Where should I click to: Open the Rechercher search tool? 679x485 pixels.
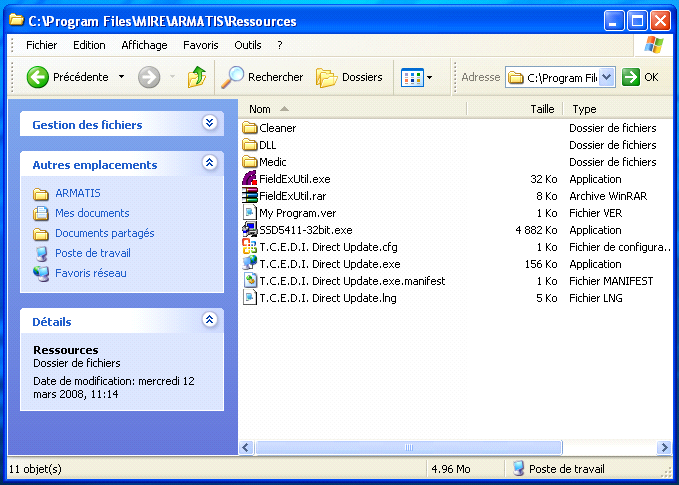(262, 77)
